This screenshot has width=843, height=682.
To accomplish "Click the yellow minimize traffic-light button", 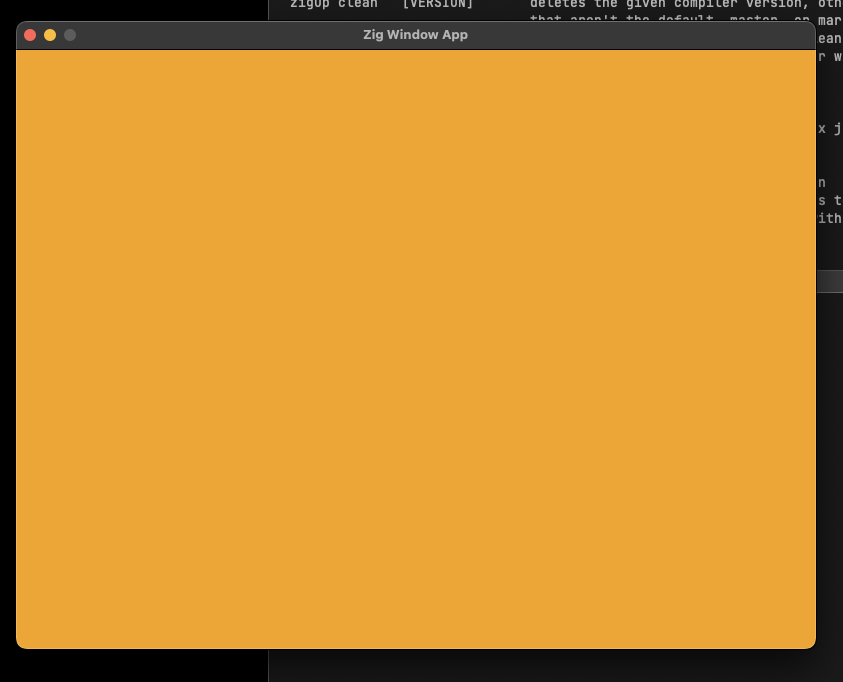I will pyautogui.click(x=49, y=33).
